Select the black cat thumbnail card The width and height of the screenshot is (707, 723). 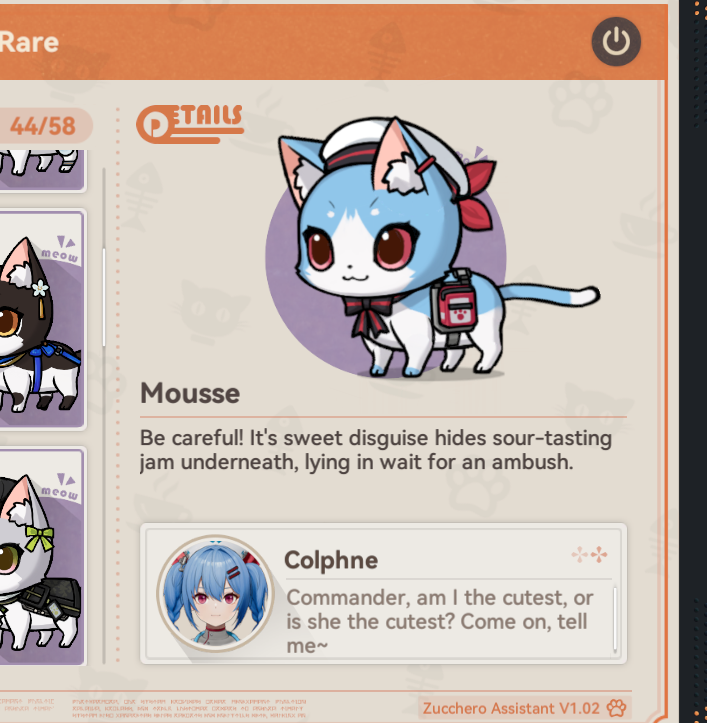(42, 319)
